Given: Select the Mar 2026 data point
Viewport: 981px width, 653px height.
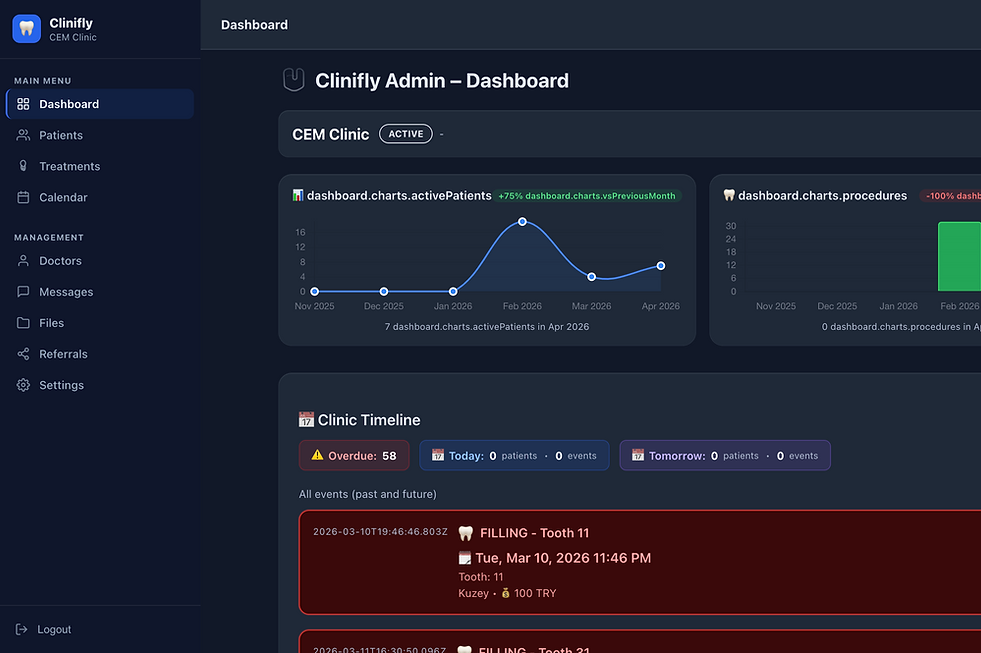Looking at the screenshot, I should pyautogui.click(x=591, y=276).
